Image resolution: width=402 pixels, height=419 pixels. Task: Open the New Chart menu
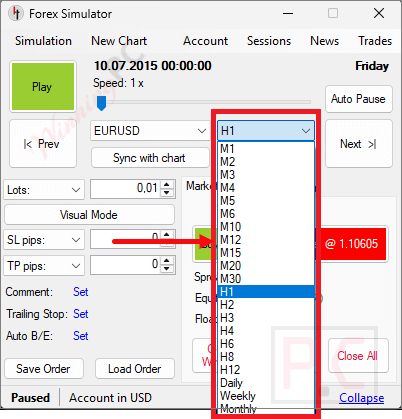tap(119, 41)
